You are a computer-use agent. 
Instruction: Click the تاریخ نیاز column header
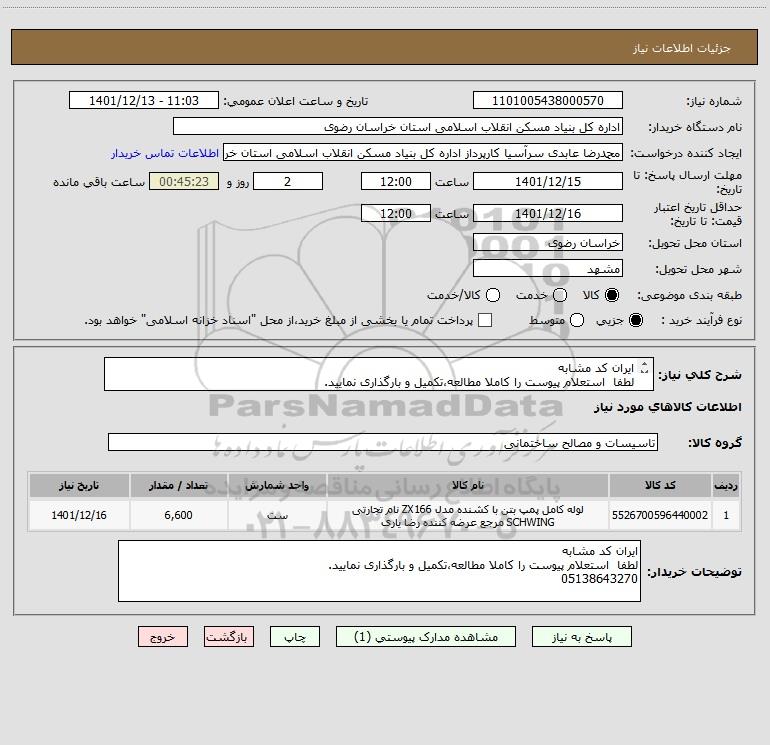coord(79,485)
